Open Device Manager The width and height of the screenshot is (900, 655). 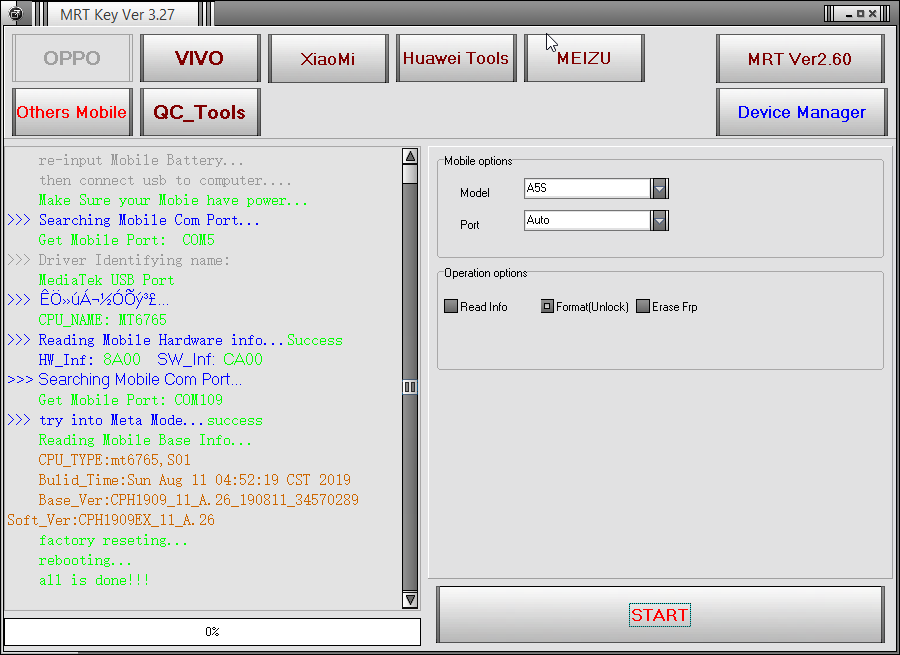click(801, 112)
